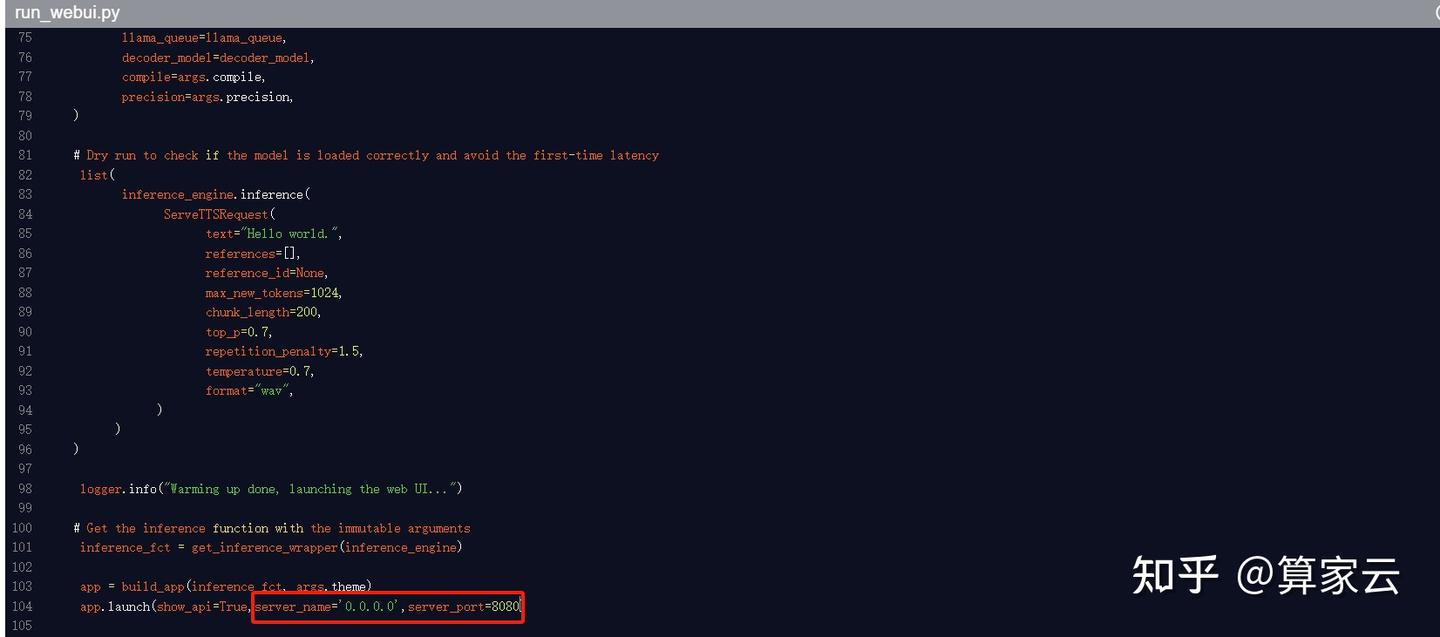This screenshot has height=637, width=1440.
Task: Click line number 104 in the gutter
Action: click(21, 606)
